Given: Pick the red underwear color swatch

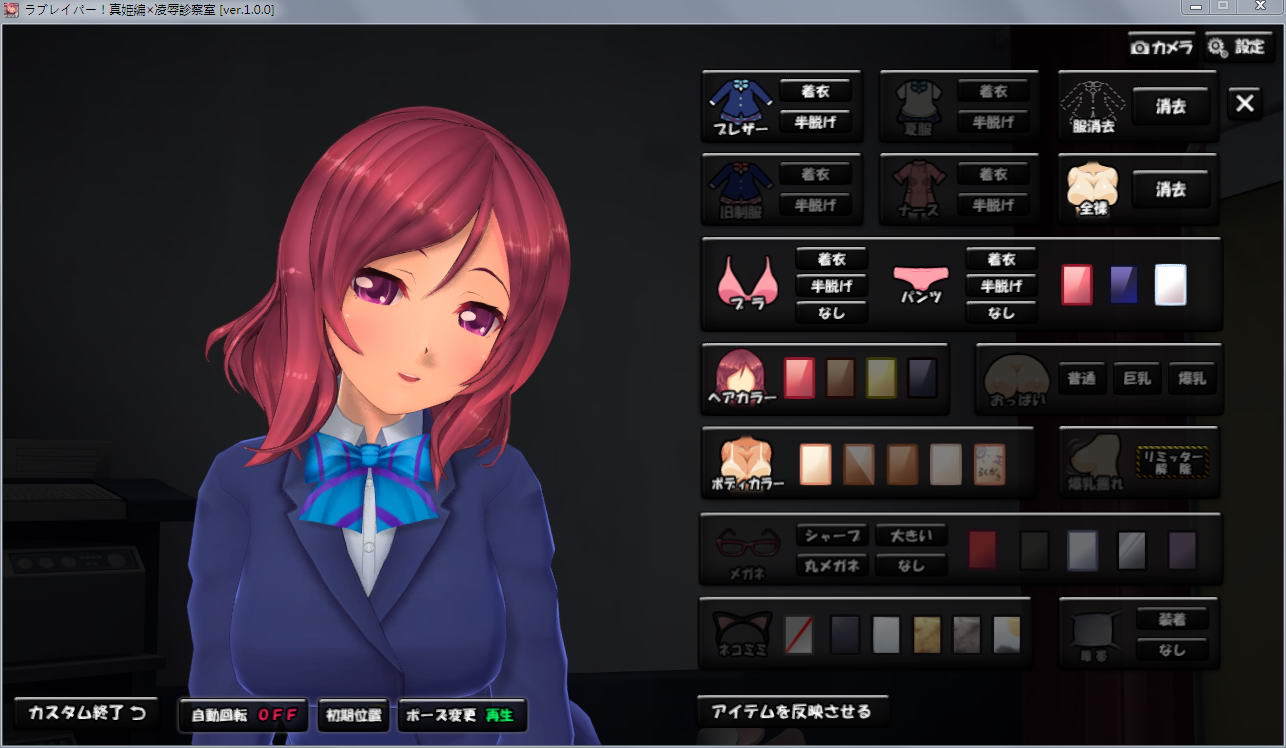Looking at the screenshot, I should [x=1077, y=285].
